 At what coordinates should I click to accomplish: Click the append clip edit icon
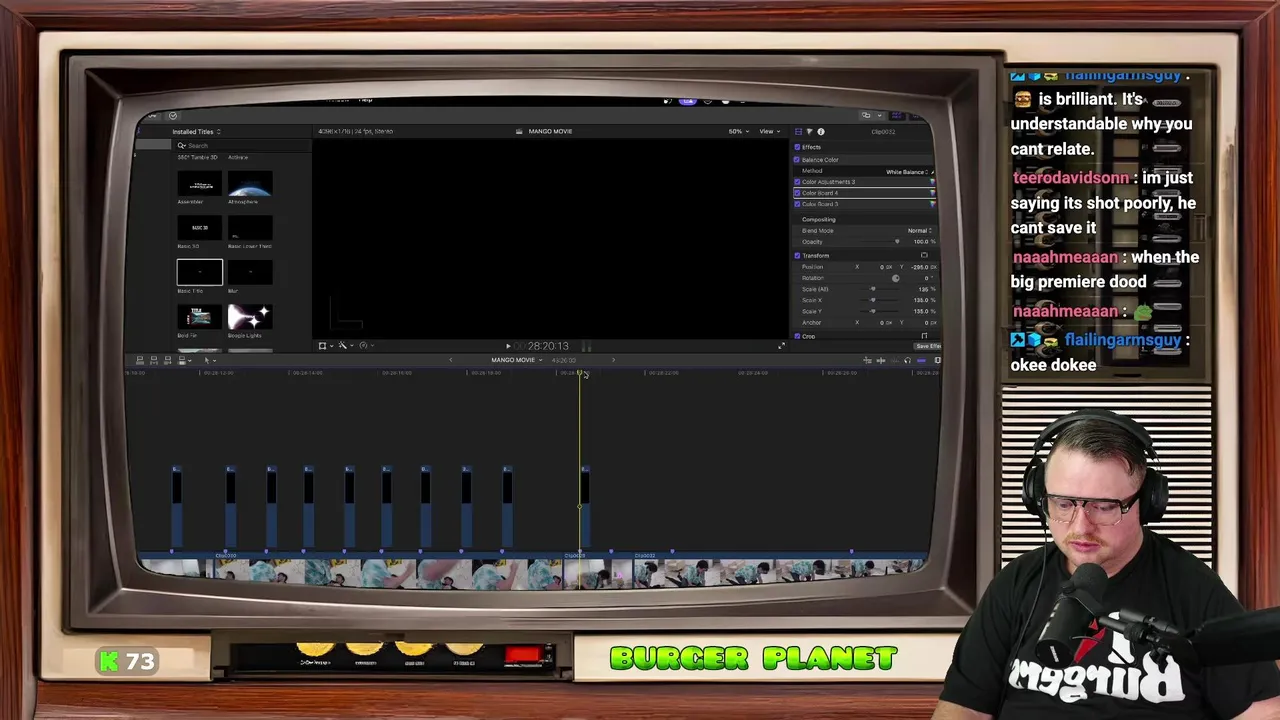168,360
